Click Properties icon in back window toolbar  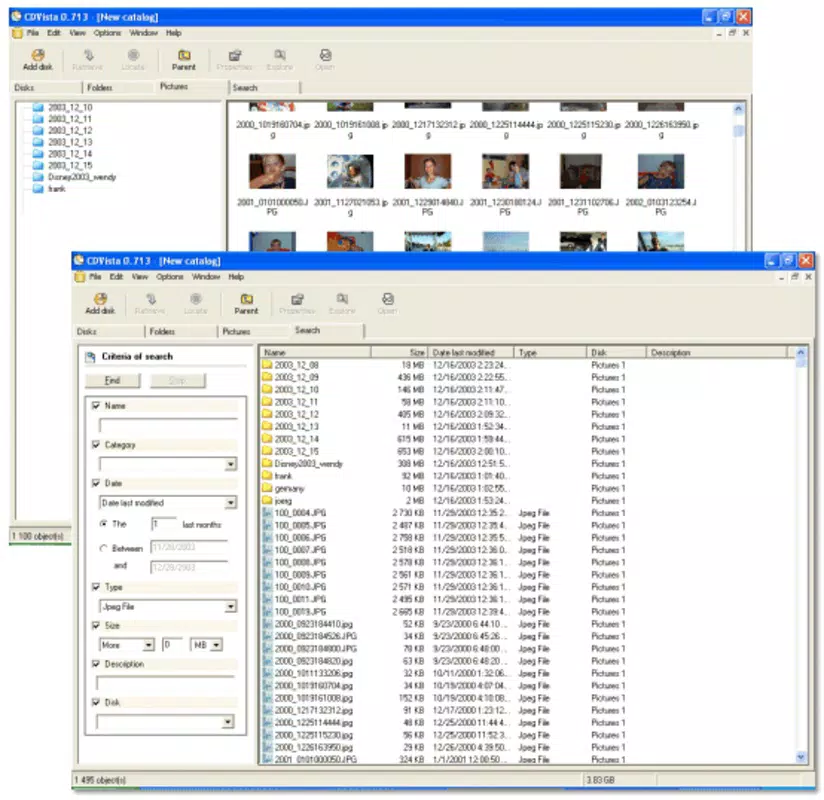point(234,55)
